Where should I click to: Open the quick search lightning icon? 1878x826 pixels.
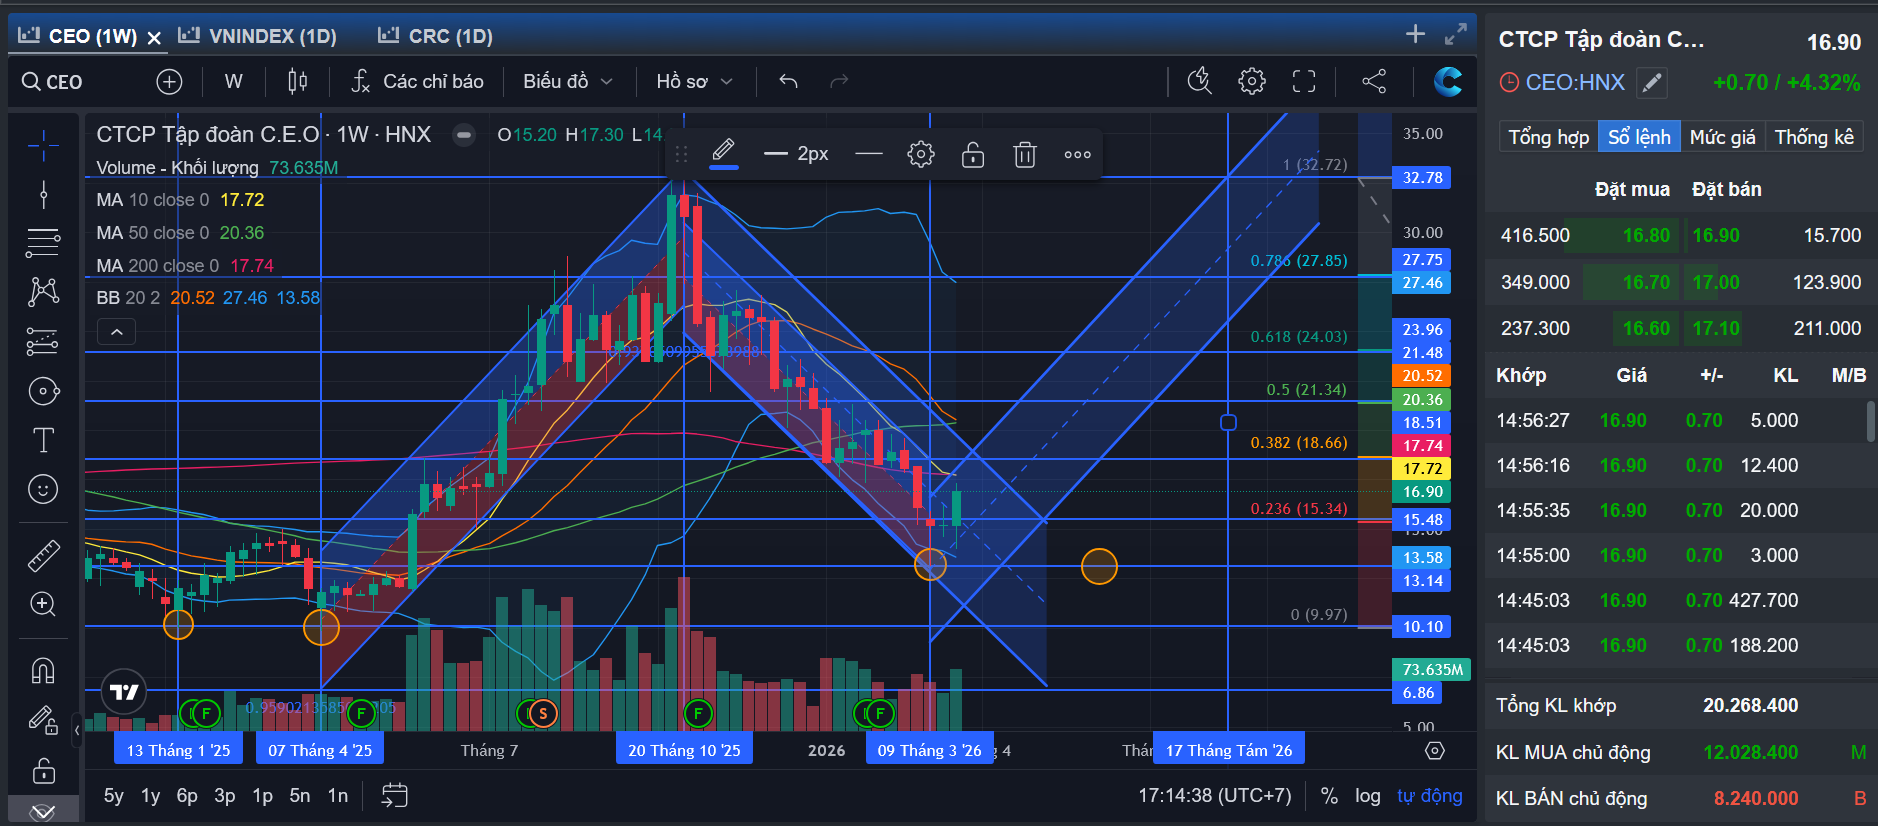(1199, 81)
